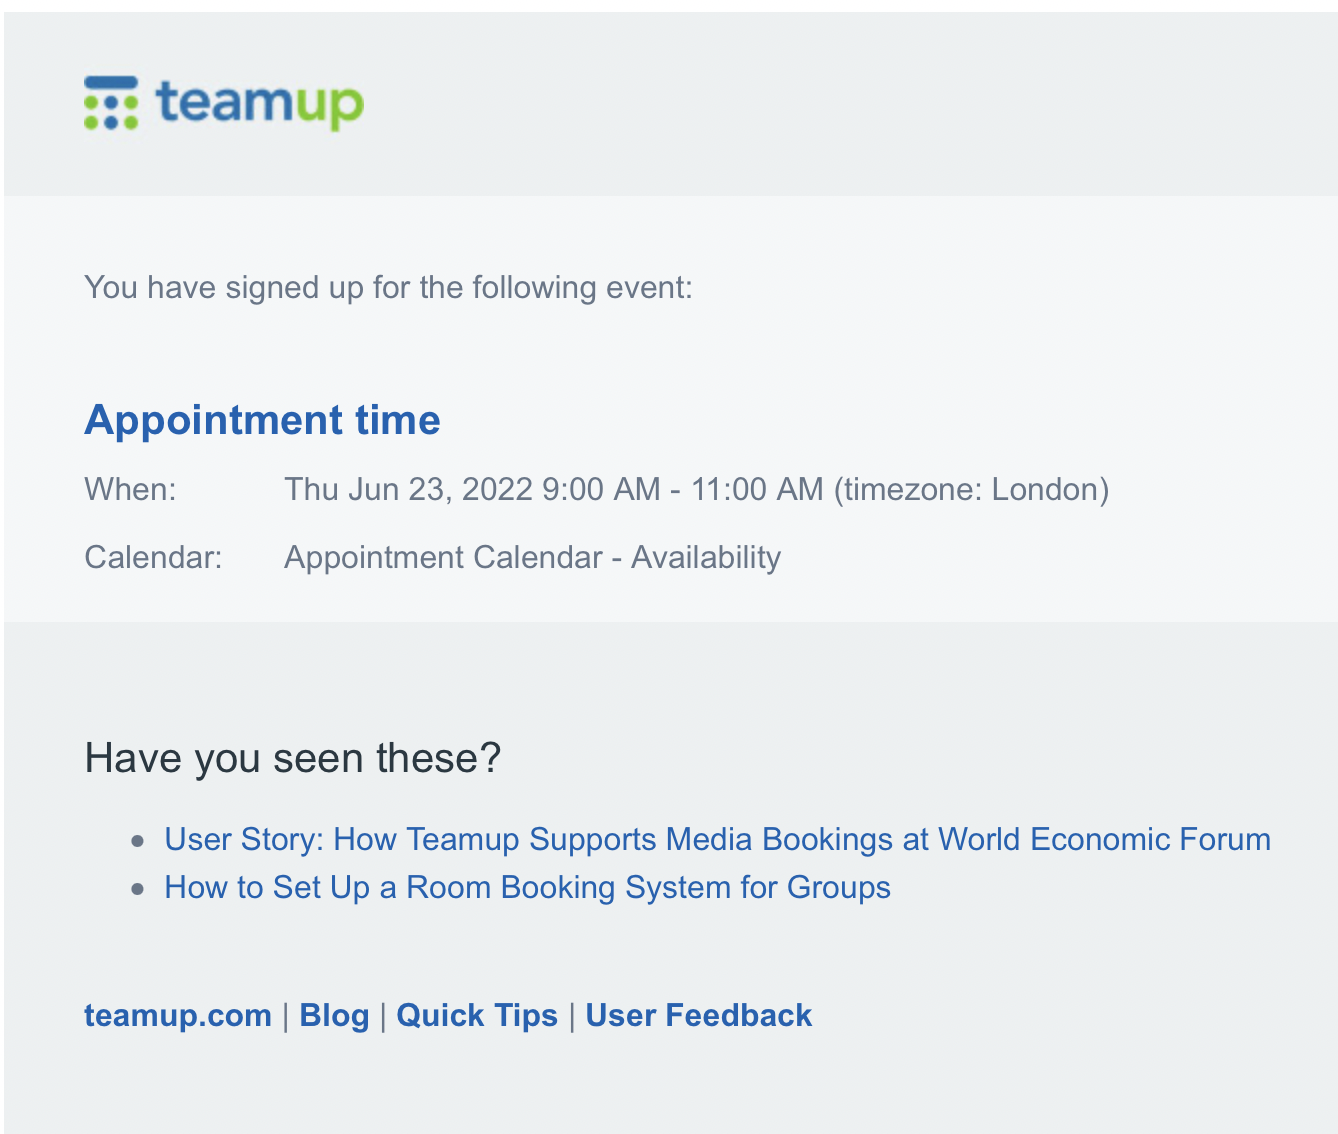
Task: Click the signed up confirmation sentence
Action: (388, 288)
